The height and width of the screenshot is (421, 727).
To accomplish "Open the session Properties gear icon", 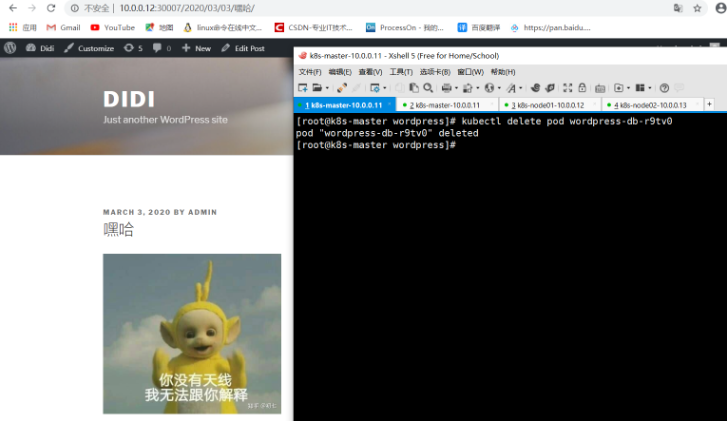I will (x=375, y=88).
